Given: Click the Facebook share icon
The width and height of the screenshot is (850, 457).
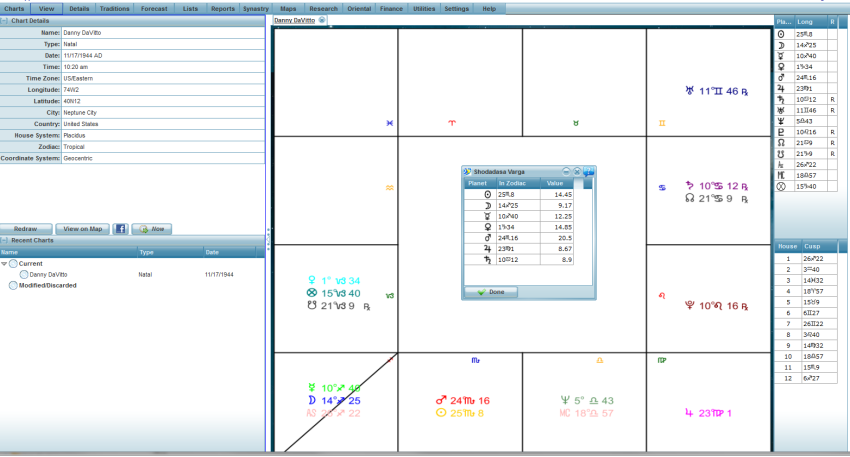Looking at the screenshot, I should click(119, 229).
